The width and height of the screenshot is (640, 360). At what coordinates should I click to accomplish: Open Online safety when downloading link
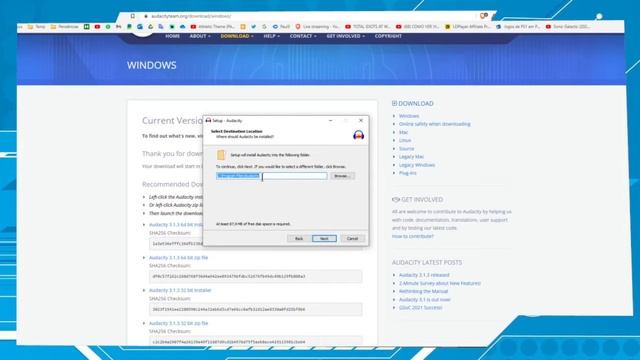434,124
